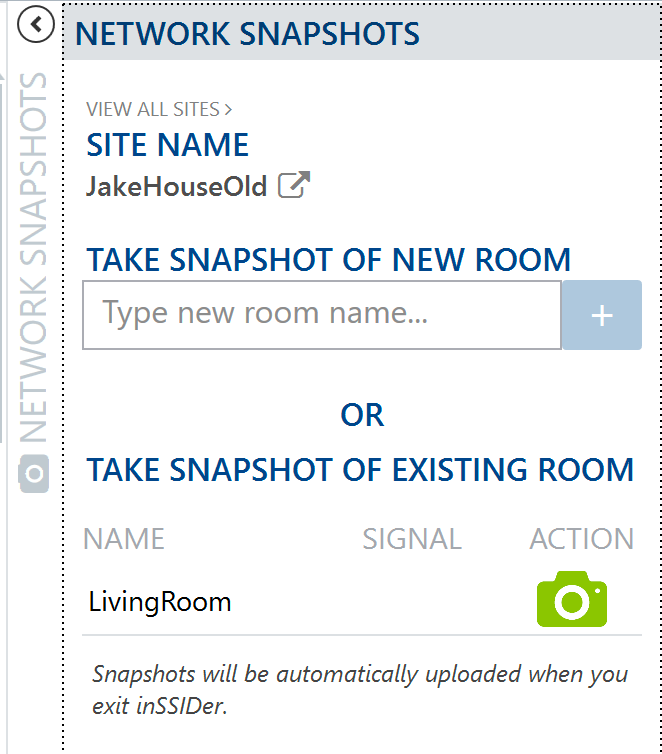Click the Take Snapshot of Existing Room heading

pos(360,469)
